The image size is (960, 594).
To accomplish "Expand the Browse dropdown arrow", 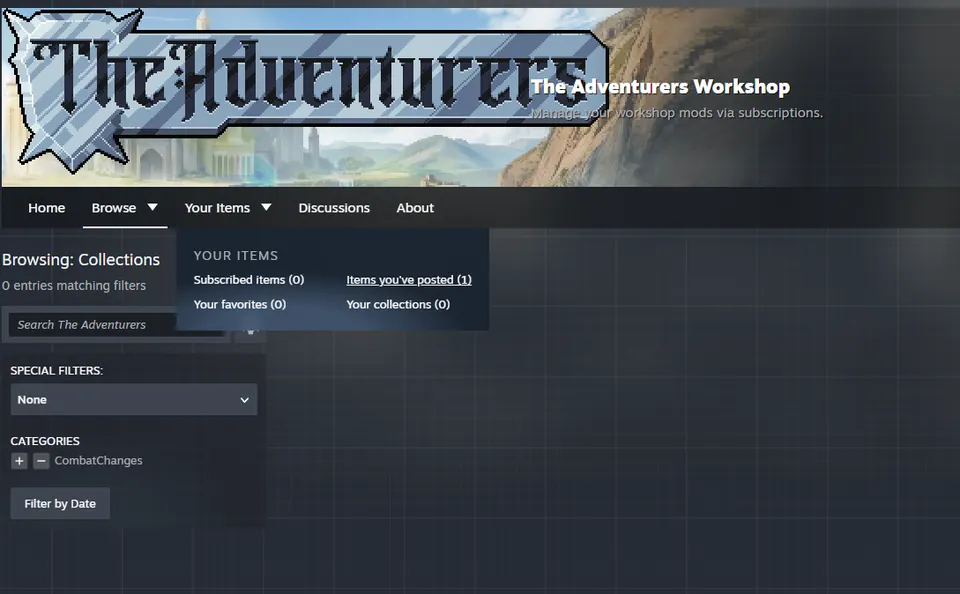I will click(152, 208).
